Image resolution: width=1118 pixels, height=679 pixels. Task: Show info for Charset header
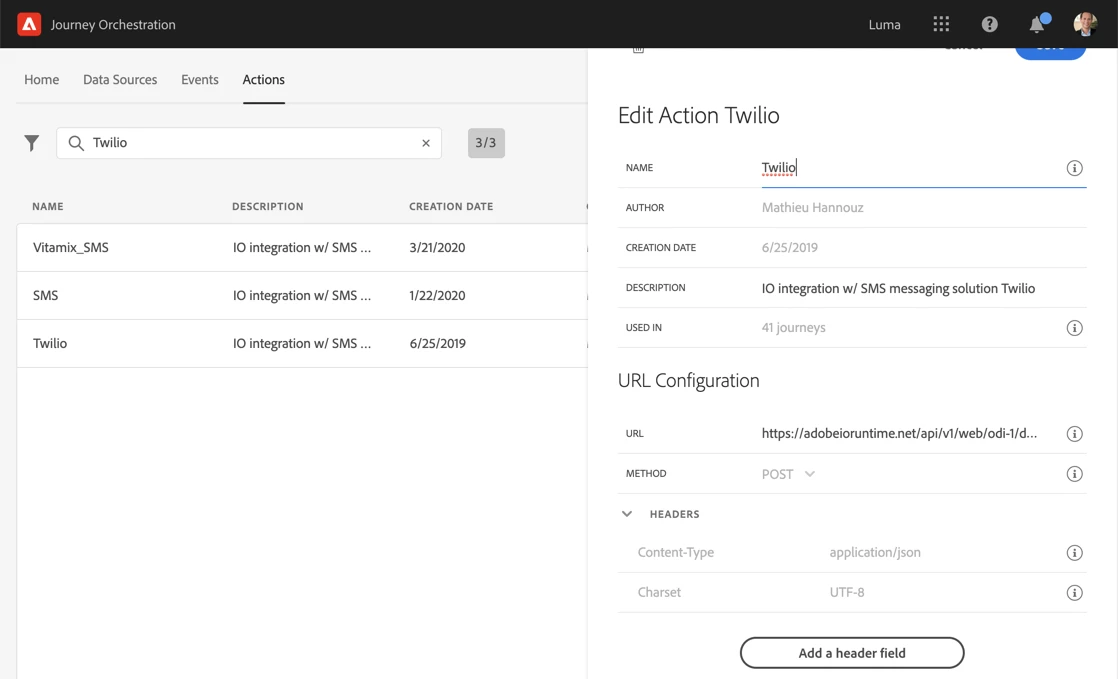(1075, 593)
